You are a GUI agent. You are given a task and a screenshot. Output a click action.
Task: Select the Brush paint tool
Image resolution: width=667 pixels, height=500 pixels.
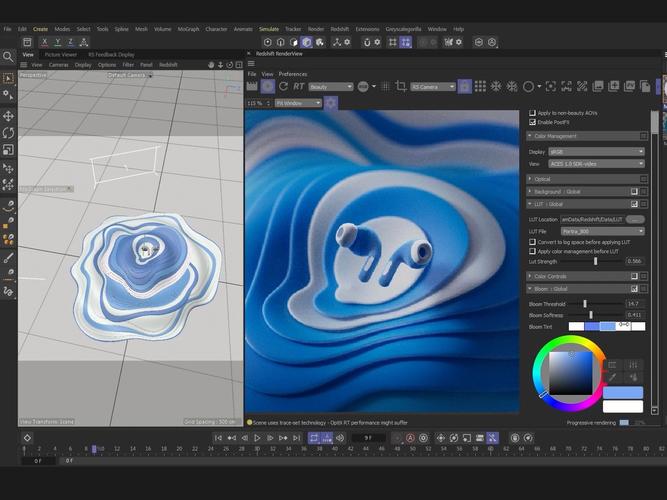(8, 257)
